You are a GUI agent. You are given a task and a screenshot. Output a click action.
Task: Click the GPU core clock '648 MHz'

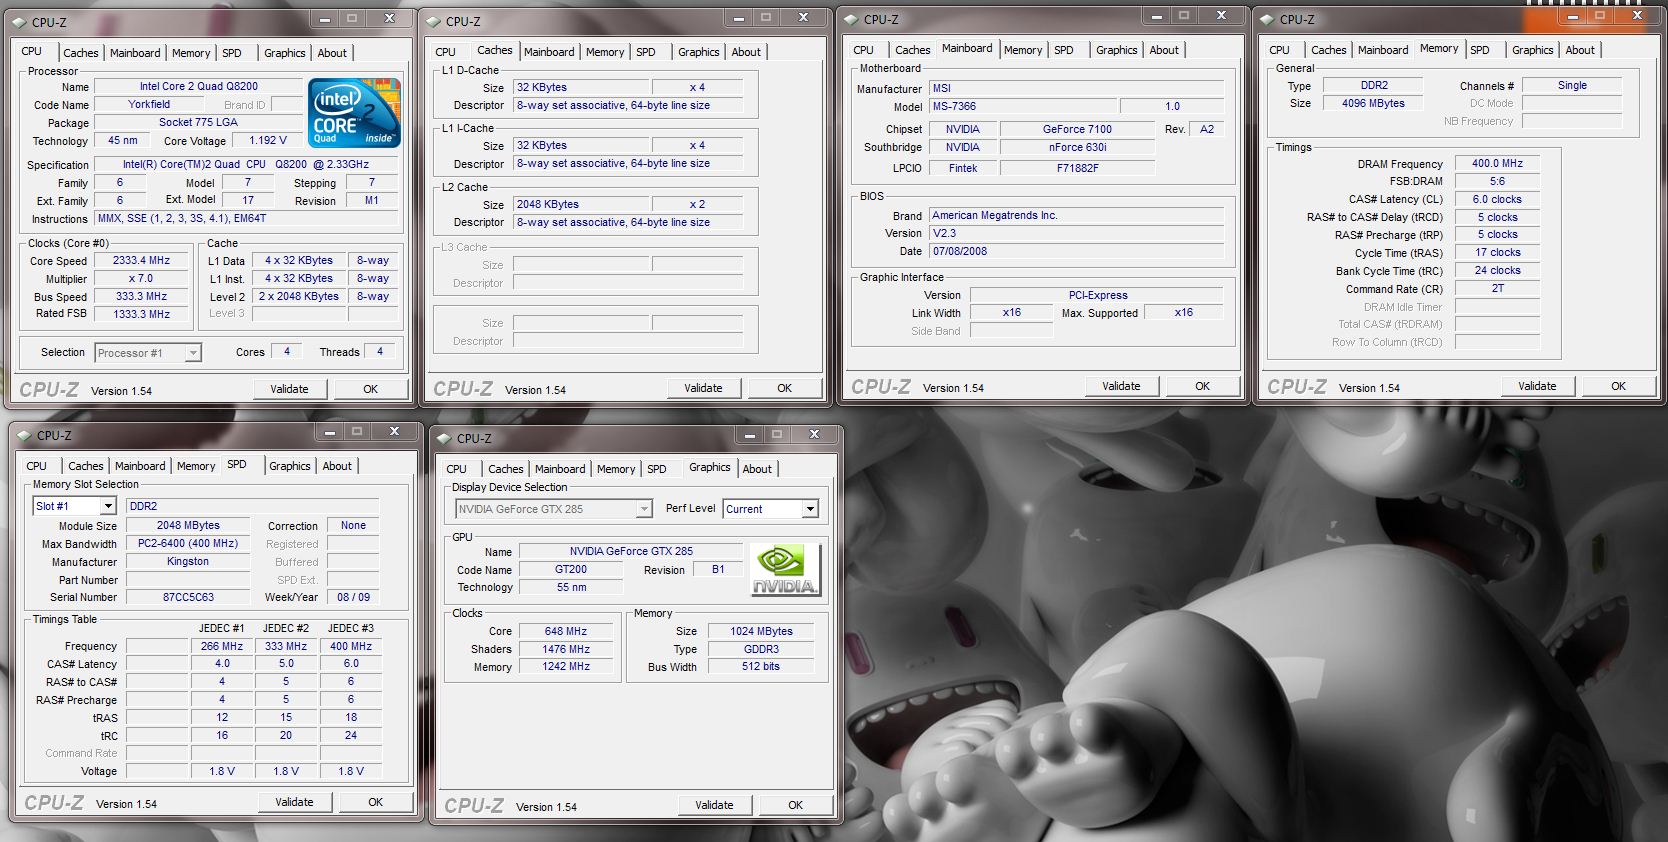[x=566, y=631]
